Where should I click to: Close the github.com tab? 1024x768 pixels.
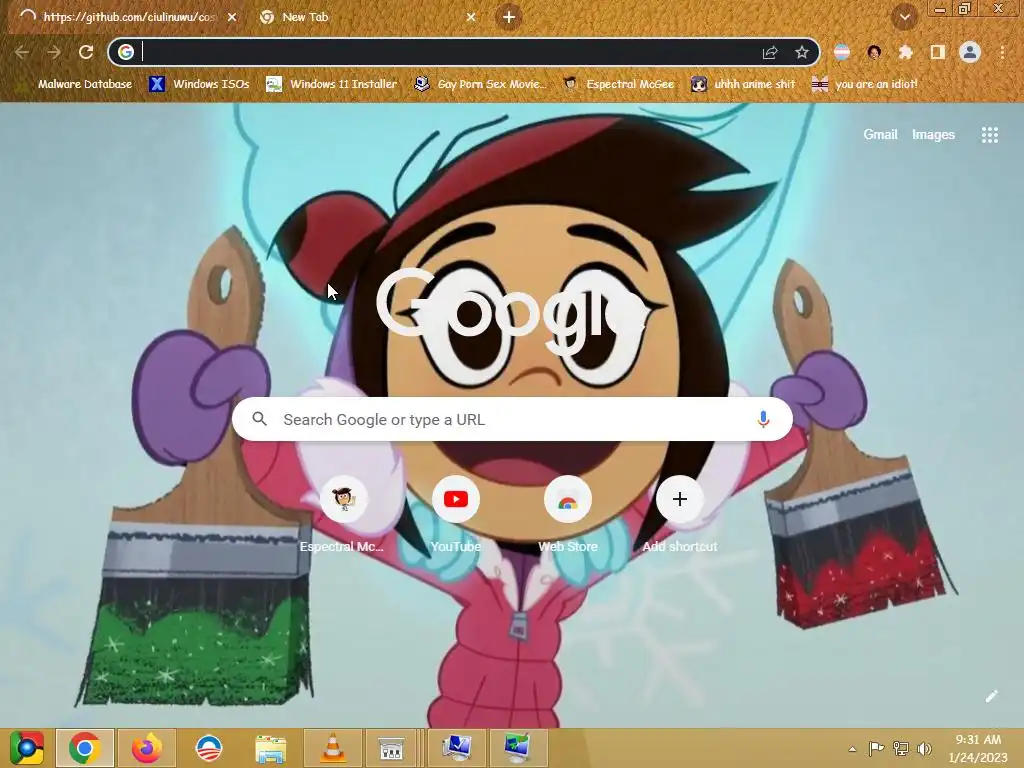(x=232, y=18)
